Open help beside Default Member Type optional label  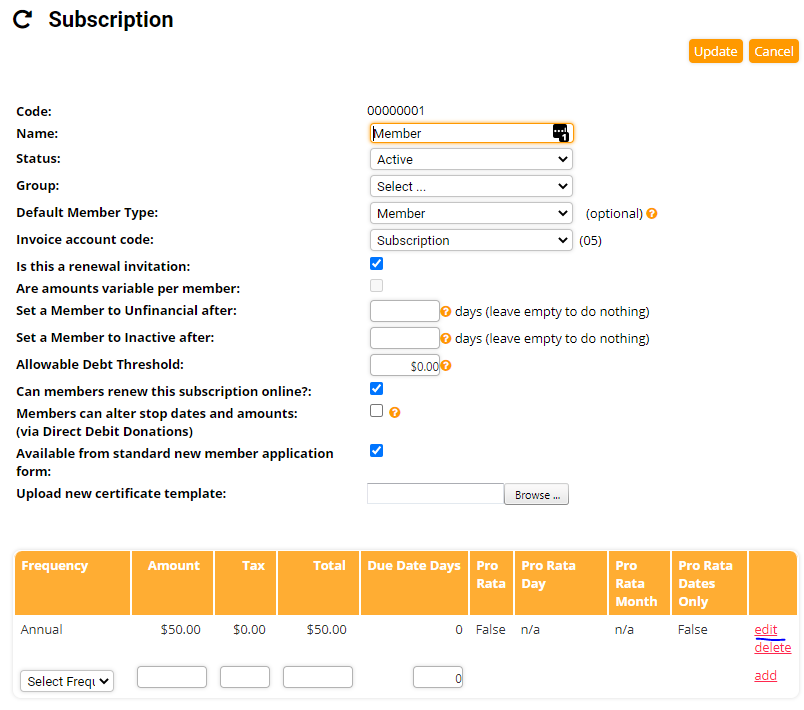652,213
